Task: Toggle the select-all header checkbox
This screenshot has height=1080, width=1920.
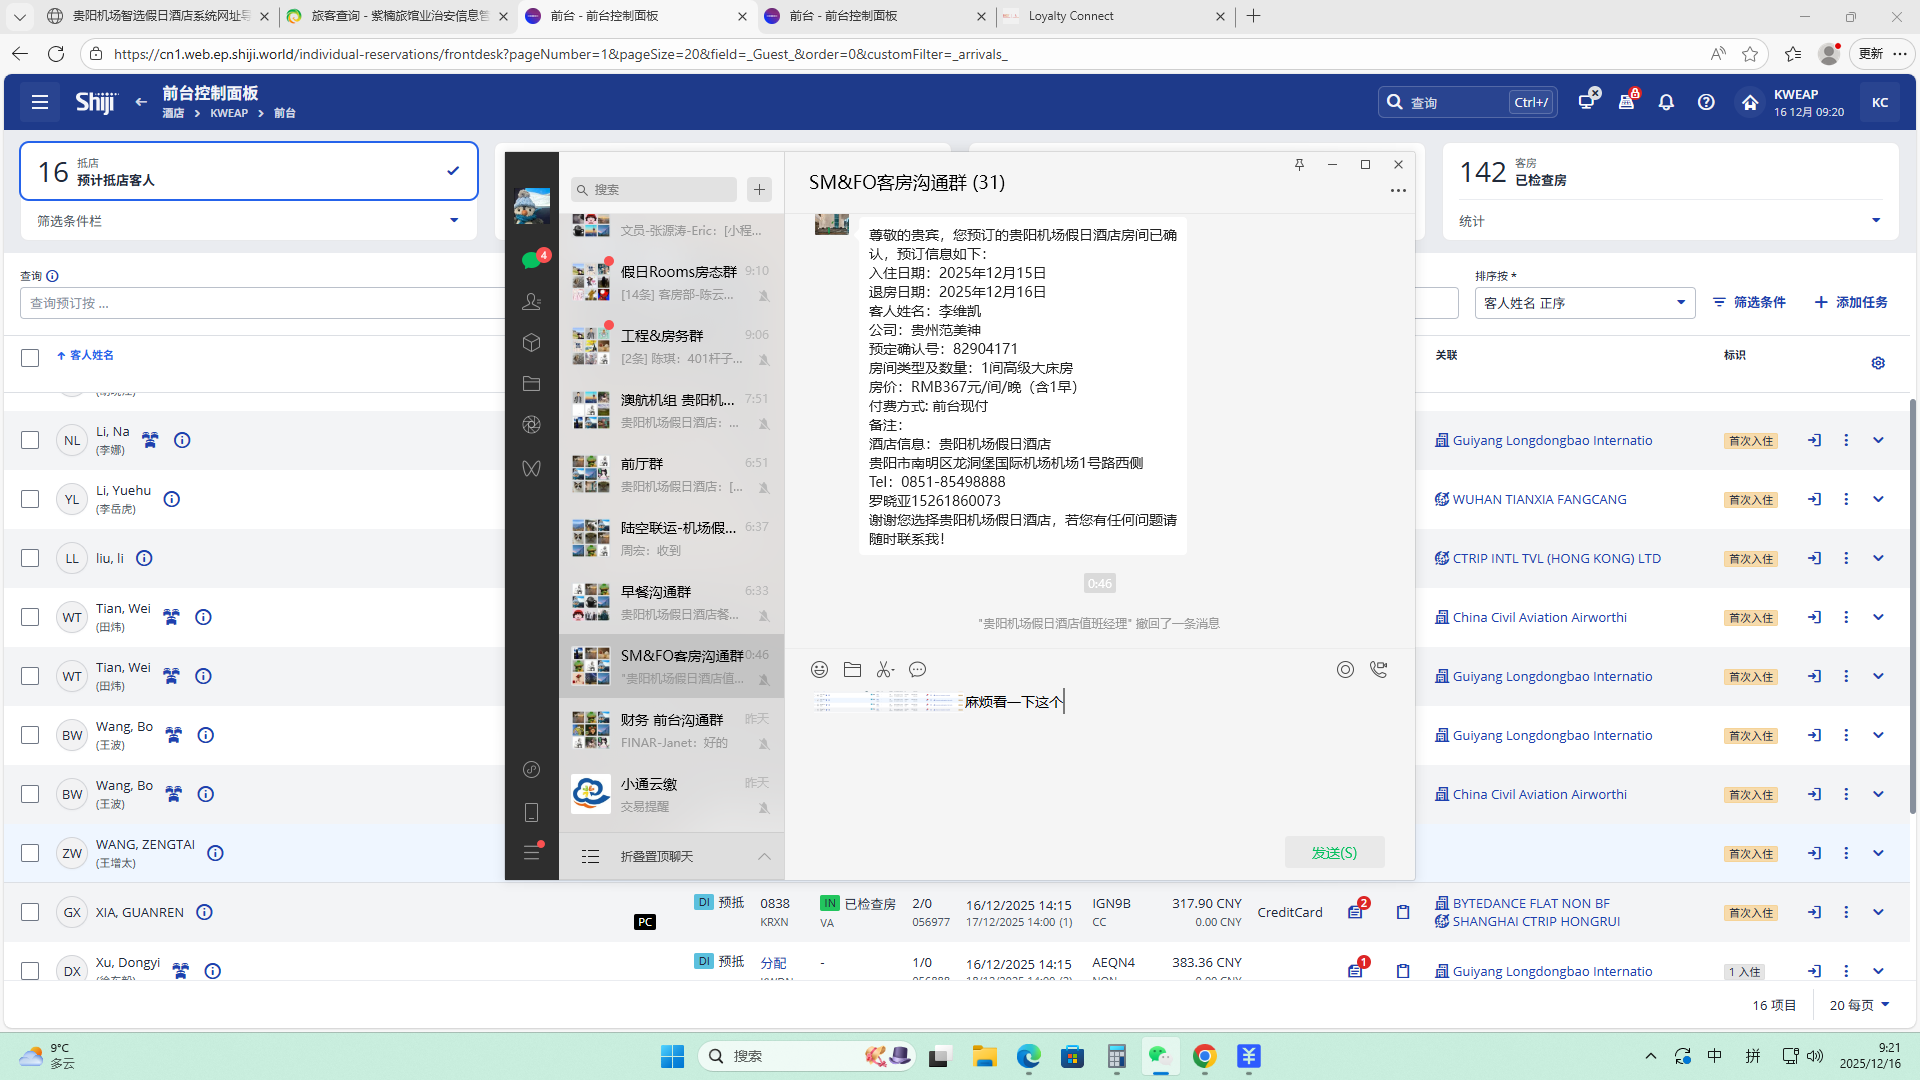Action: coord(30,358)
